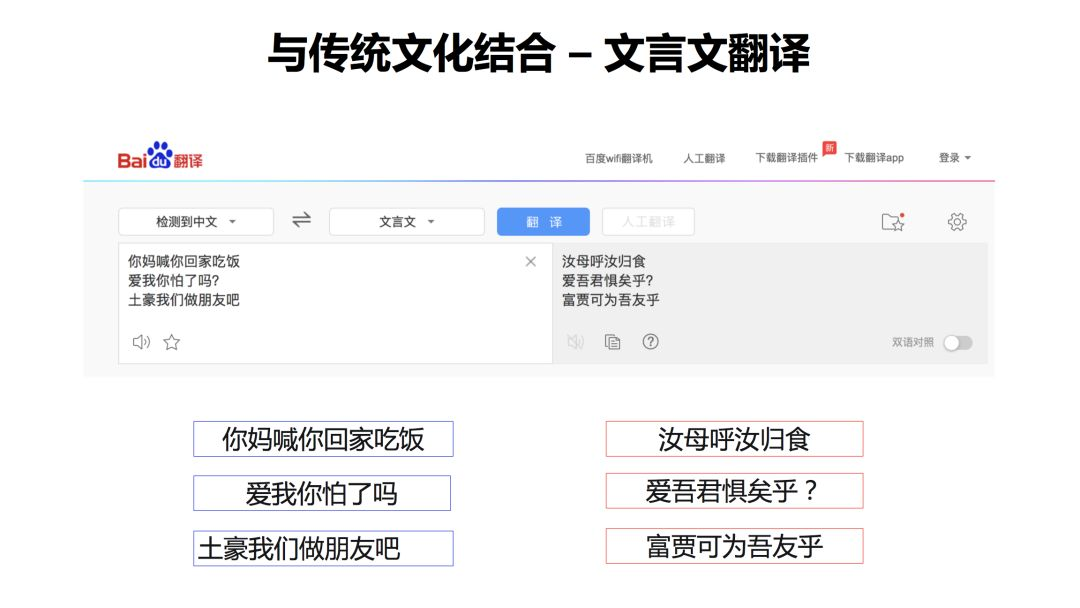Play audio of the source text
This screenshot has height=608, width=1080.
141,342
